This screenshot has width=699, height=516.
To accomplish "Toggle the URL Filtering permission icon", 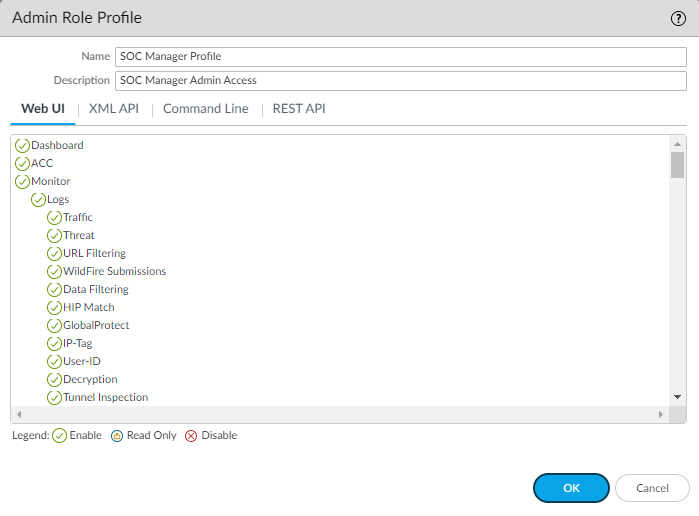I will 55,254.
